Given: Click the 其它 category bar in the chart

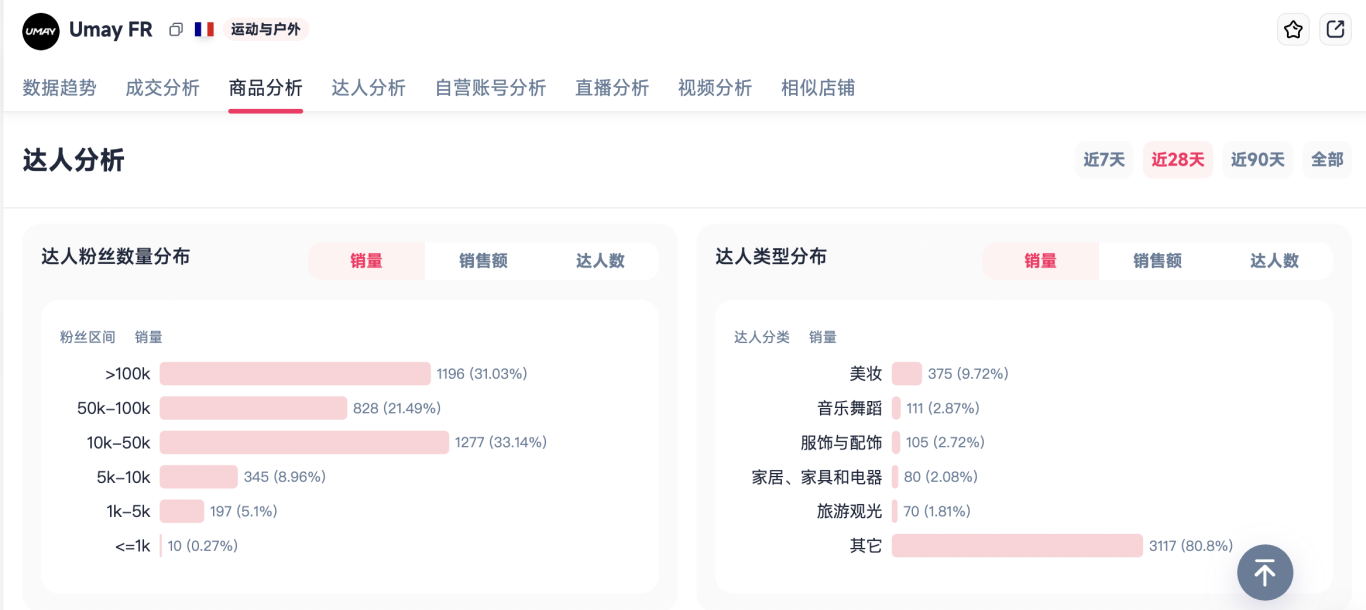Looking at the screenshot, I should click(x=1017, y=546).
